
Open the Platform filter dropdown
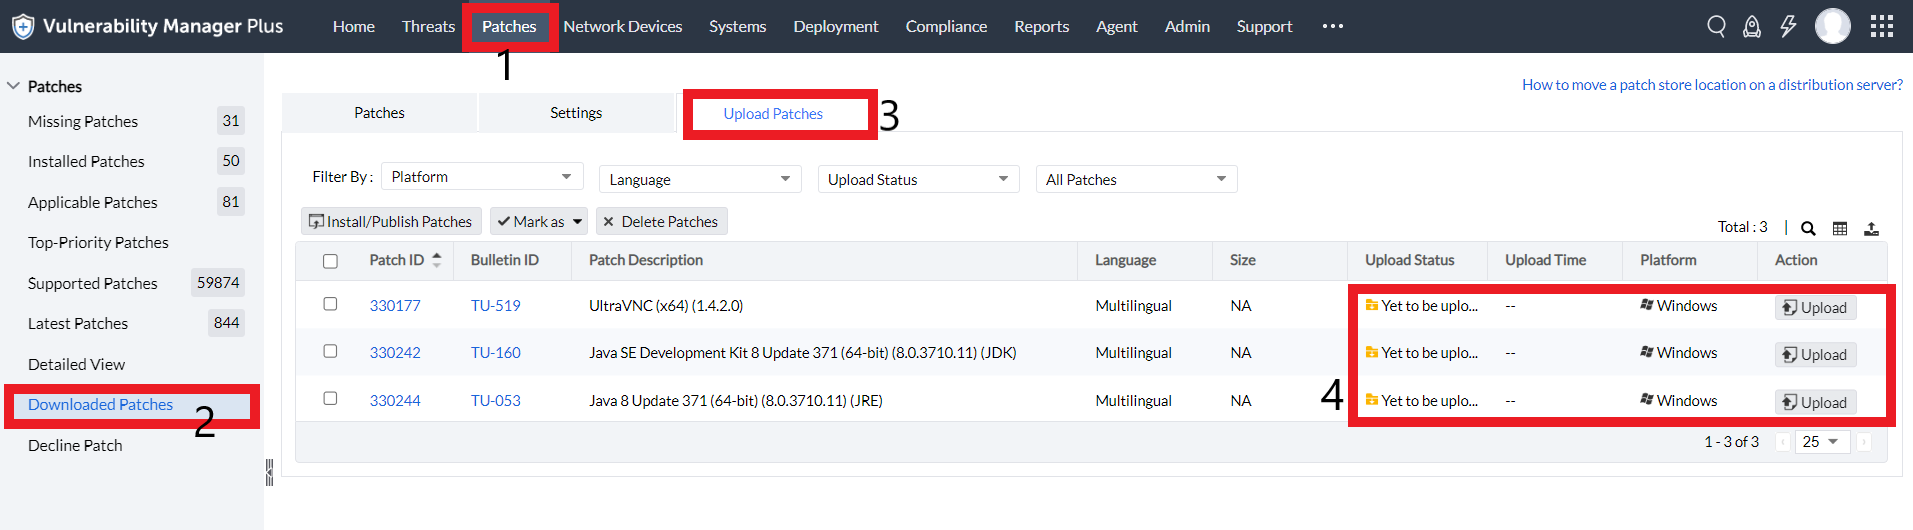pyautogui.click(x=482, y=176)
